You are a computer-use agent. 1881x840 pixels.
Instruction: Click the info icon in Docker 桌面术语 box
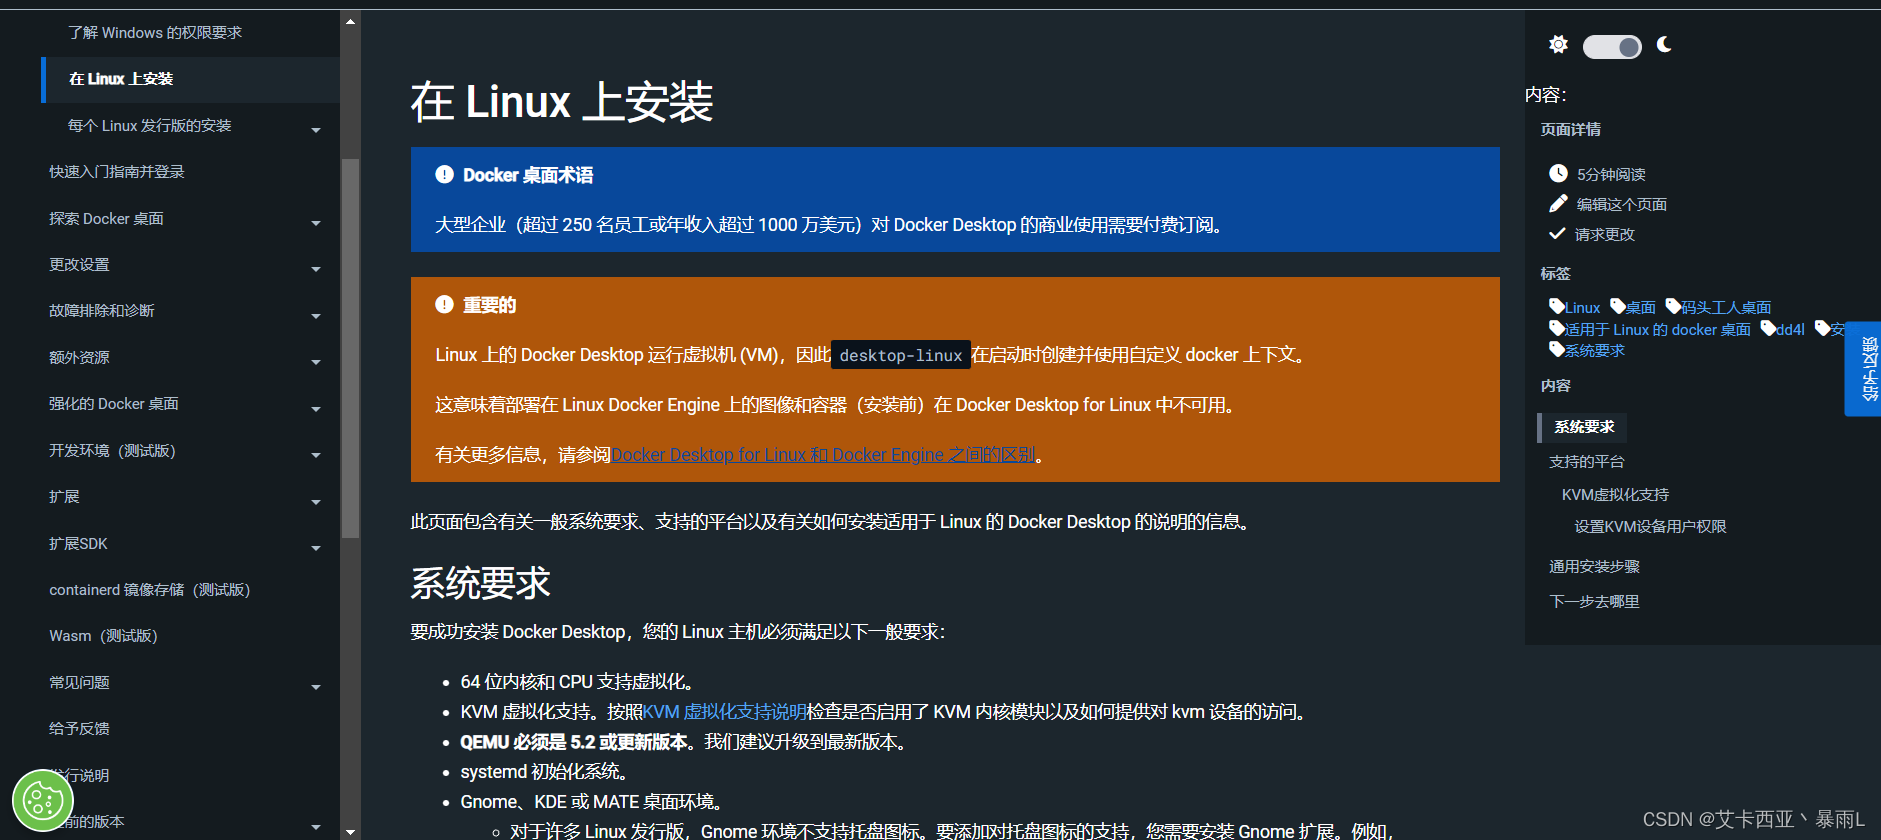click(445, 174)
